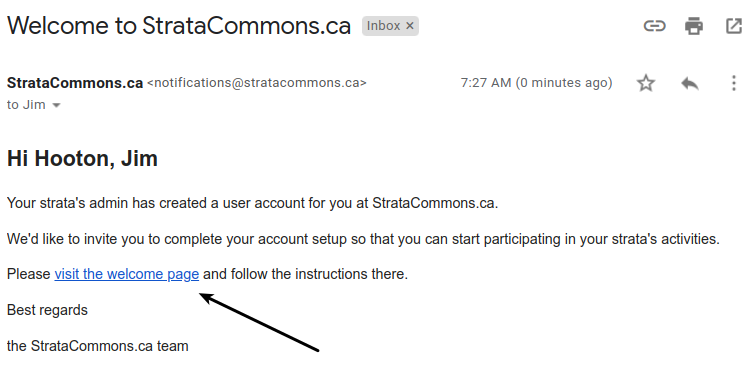
Task: Click the "Hi Hooton, Jim" heading
Action: [82, 159]
